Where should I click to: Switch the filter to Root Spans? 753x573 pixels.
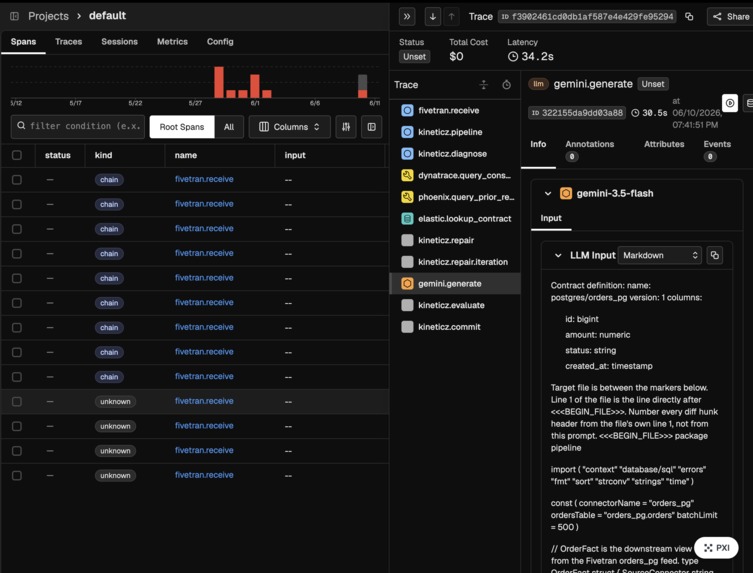182,127
